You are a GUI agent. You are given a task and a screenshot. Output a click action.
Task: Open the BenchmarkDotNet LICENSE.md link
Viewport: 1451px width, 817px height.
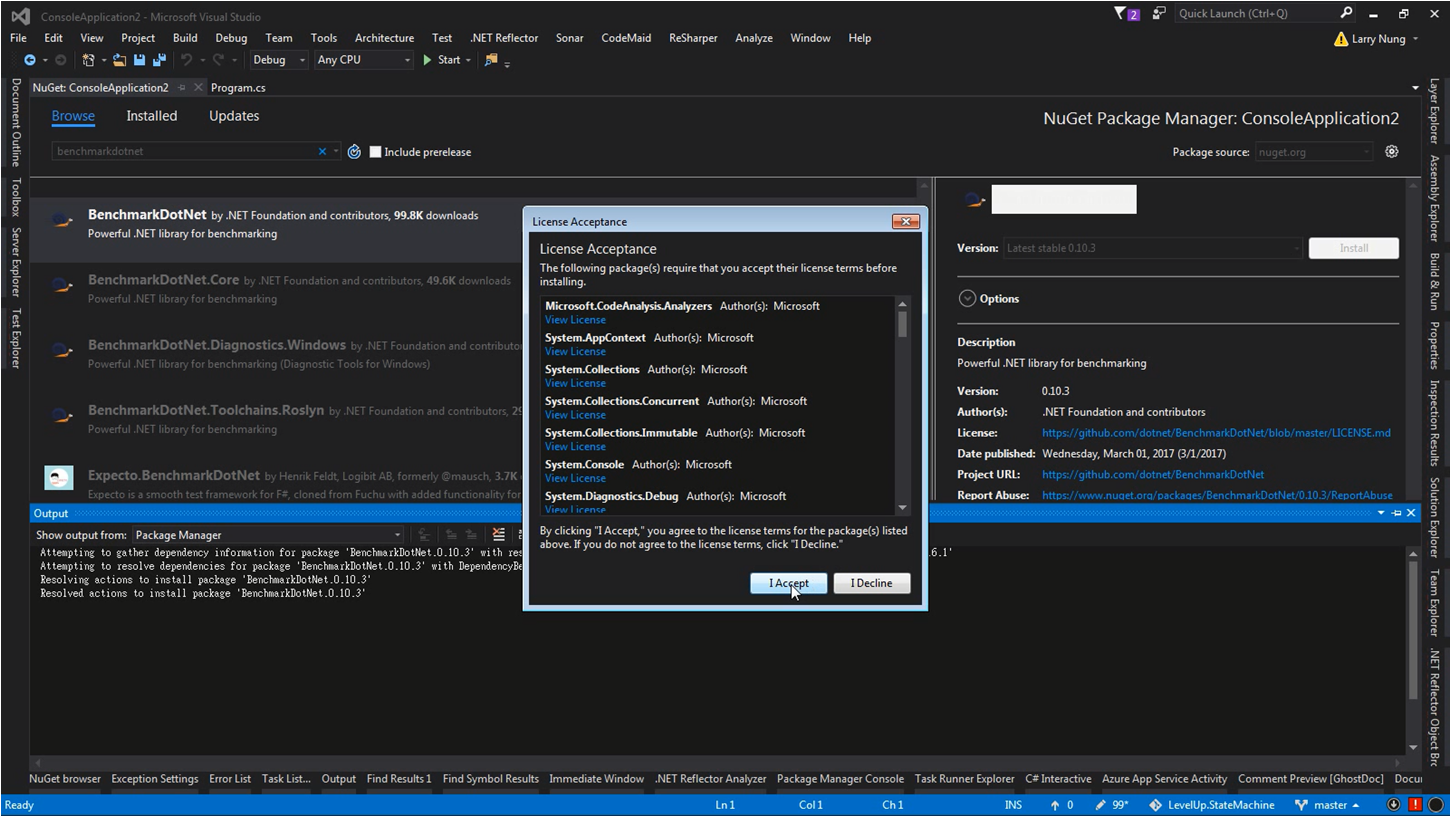pos(1216,433)
